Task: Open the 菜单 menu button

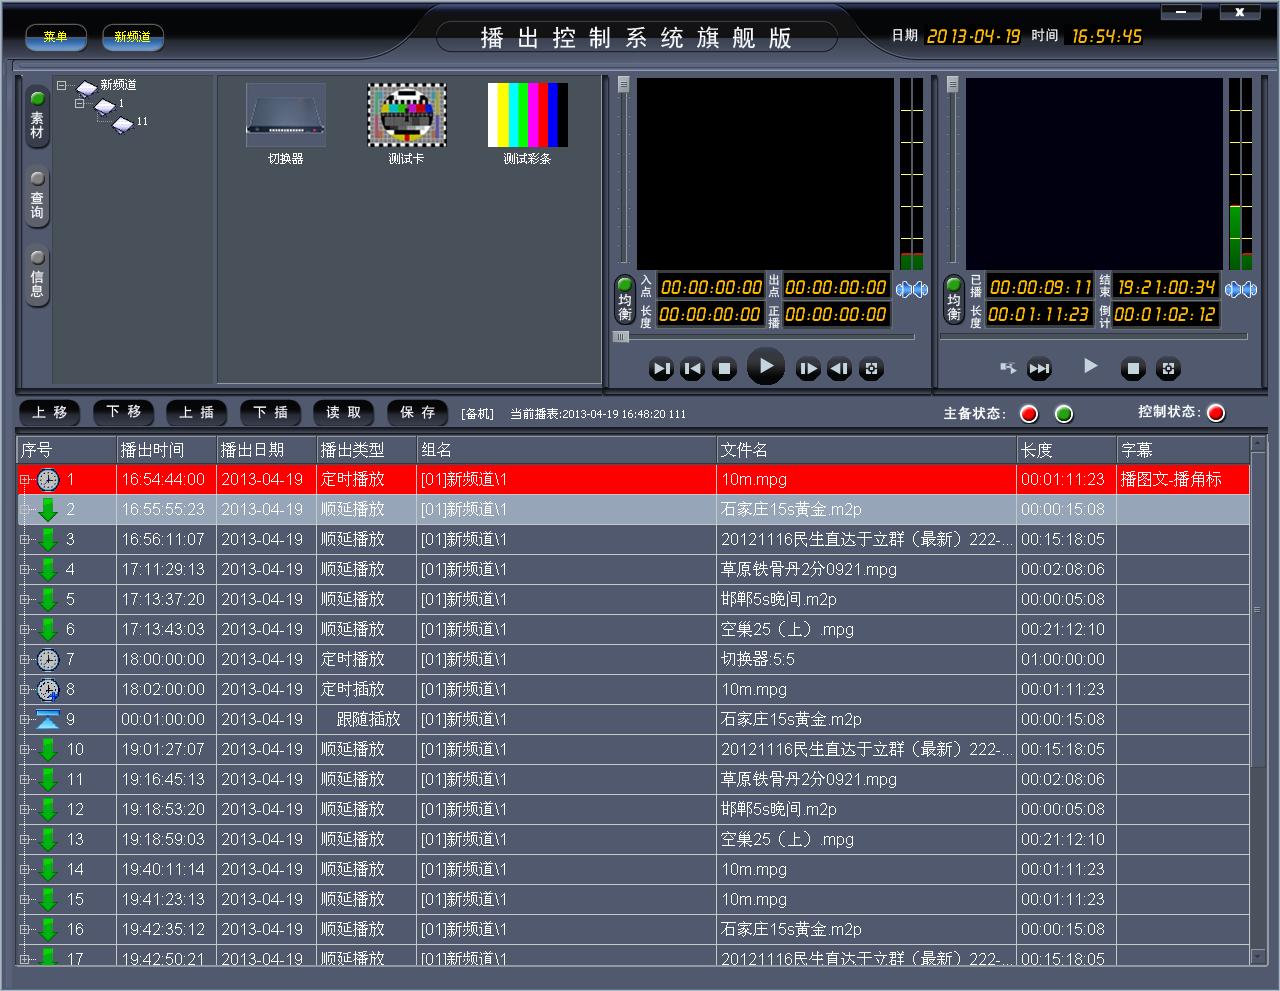Action: 56,37
